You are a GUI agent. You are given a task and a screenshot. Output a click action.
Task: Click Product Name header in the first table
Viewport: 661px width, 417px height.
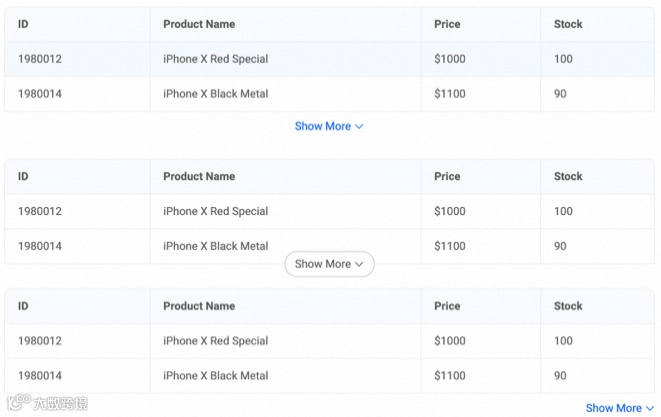[x=199, y=24]
